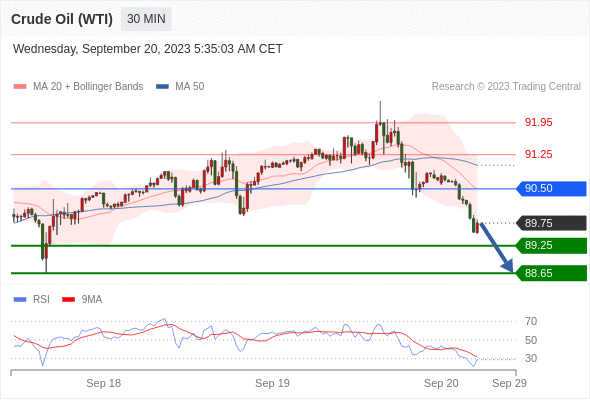Click the MA 20 + Bollinger Bands swatch

pos(20,87)
